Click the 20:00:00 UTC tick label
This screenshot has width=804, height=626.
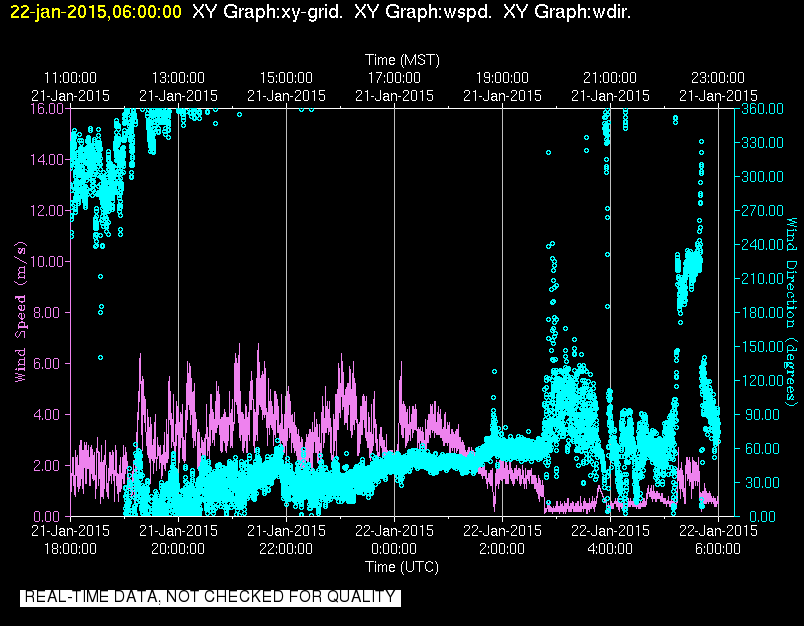[178, 549]
